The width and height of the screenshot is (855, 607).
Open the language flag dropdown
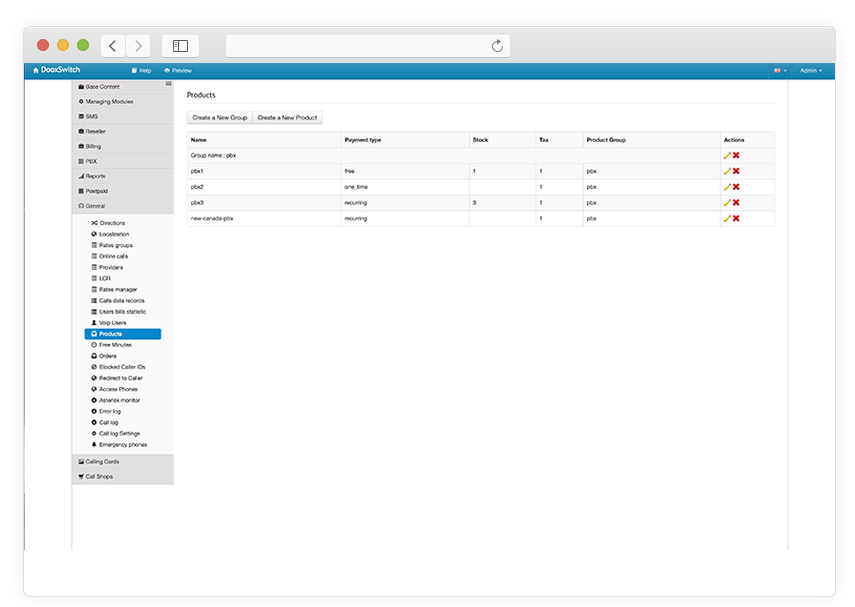(x=780, y=71)
